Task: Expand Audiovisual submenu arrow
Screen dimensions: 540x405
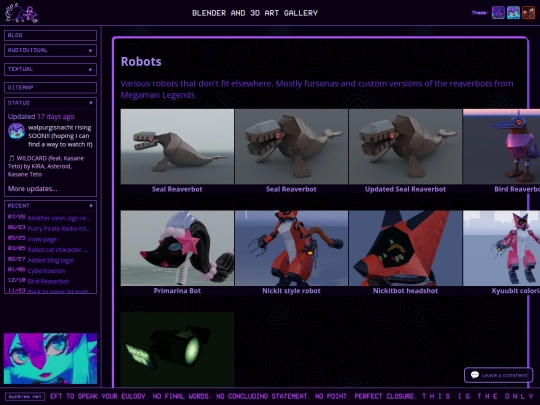Action: click(x=91, y=50)
